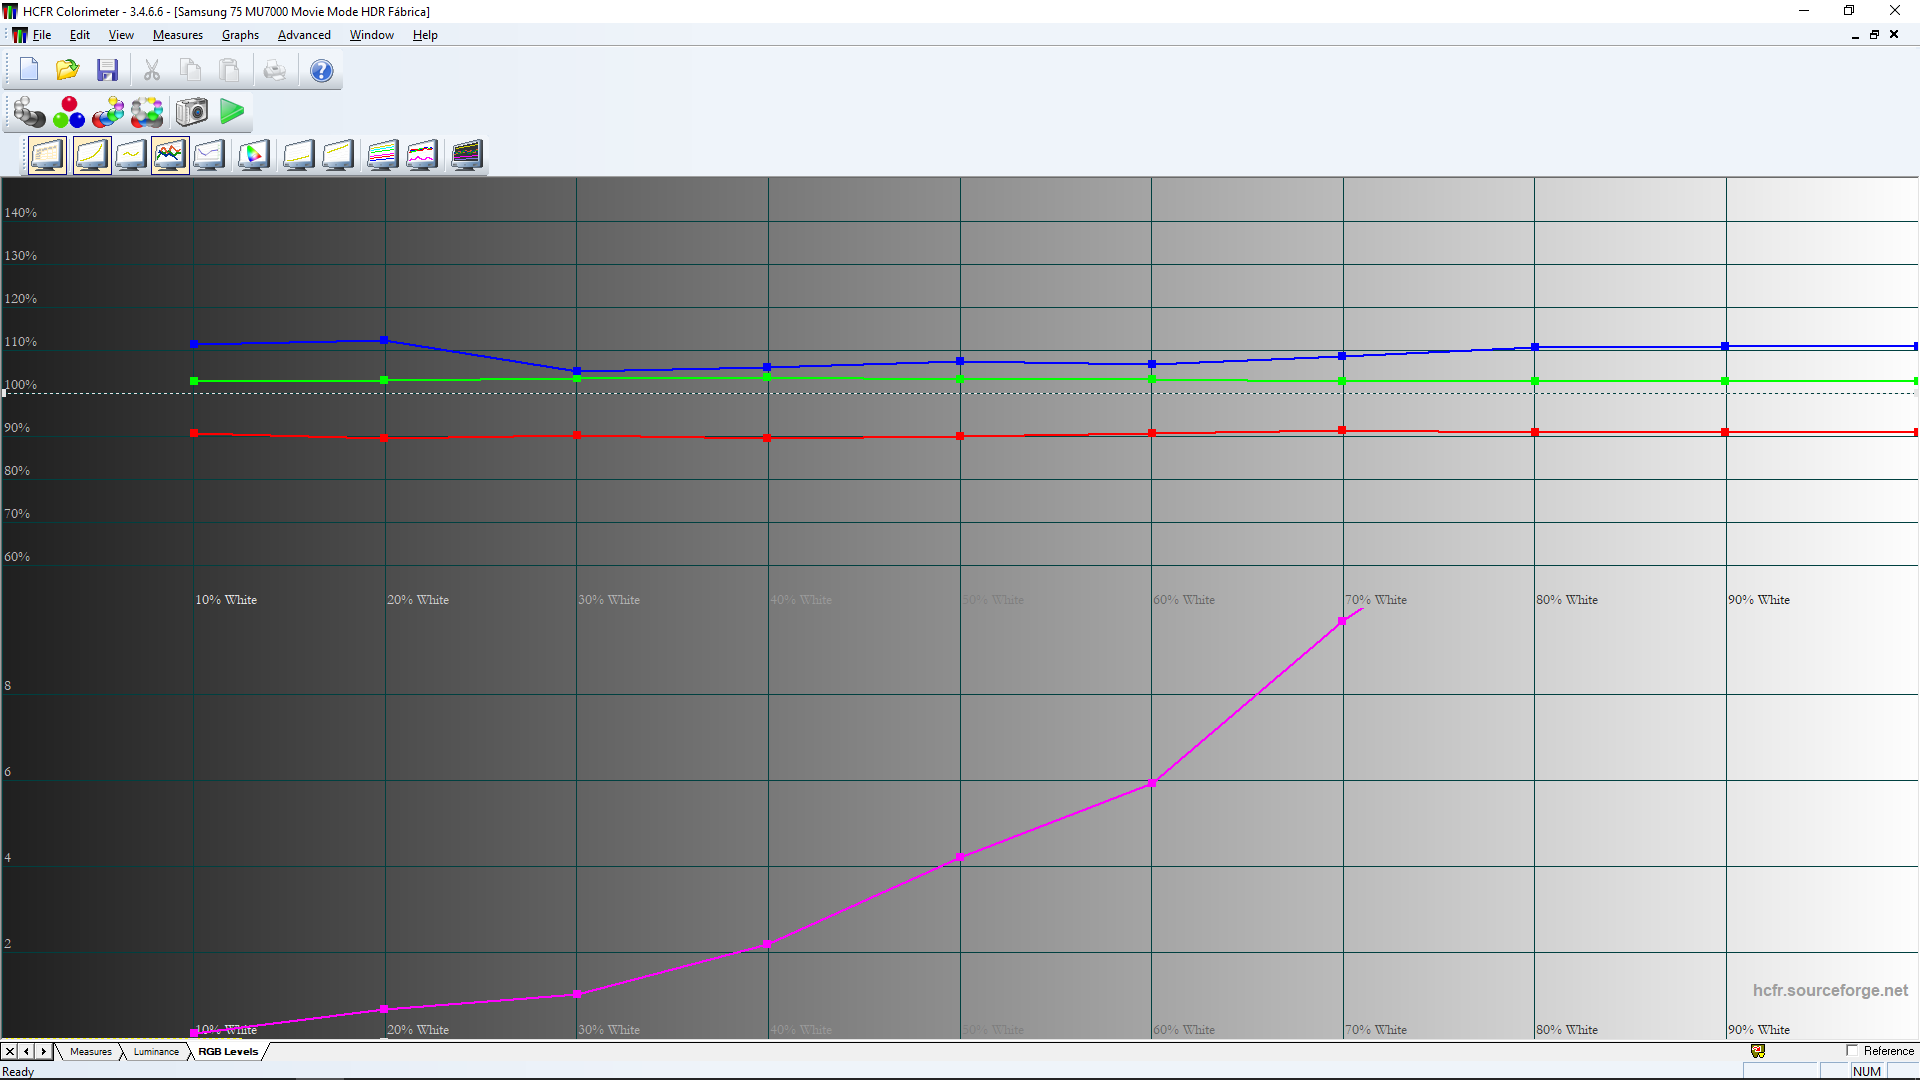Save document with the floppy disk icon
The width and height of the screenshot is (1920, 1080).
pos(107,70)
